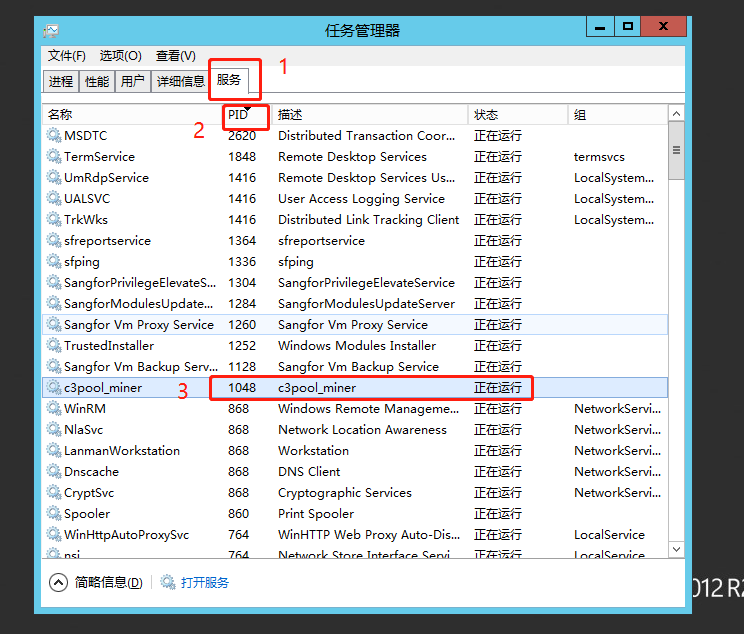
Task: Sort by the 名称 column header
Action: click(x=60, y=115)
